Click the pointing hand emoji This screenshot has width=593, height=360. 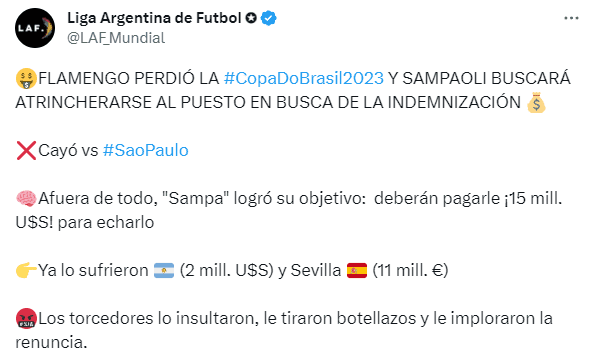tap(26, 270)
